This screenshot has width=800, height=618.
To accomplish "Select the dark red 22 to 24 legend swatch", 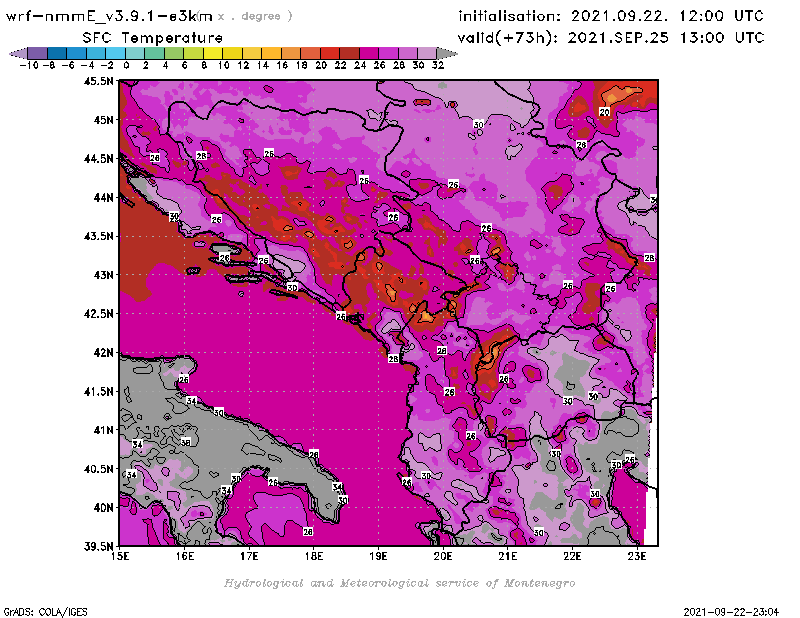I will 349,53.
